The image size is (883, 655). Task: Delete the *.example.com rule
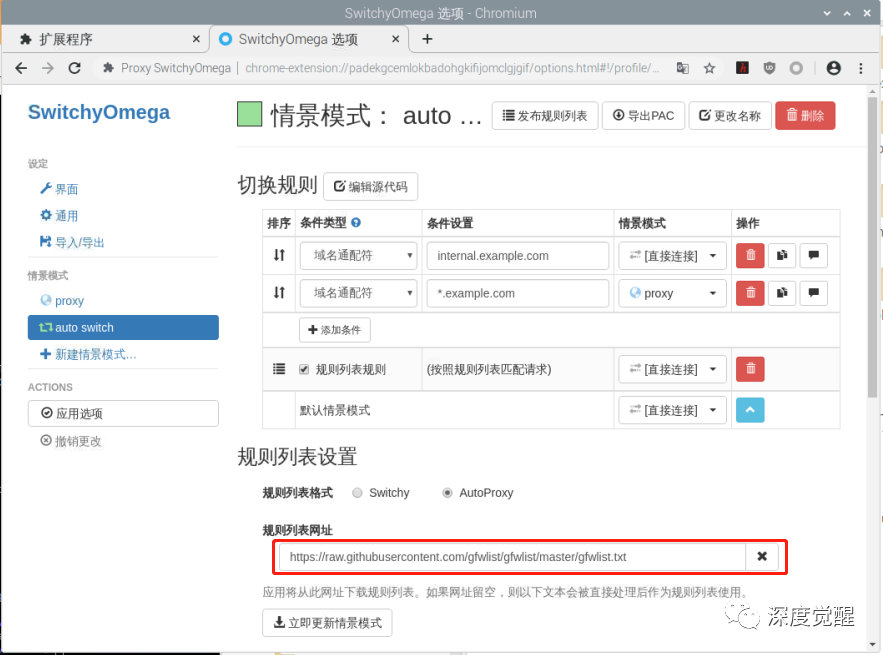pyautogui.click(x=750, y=293)
